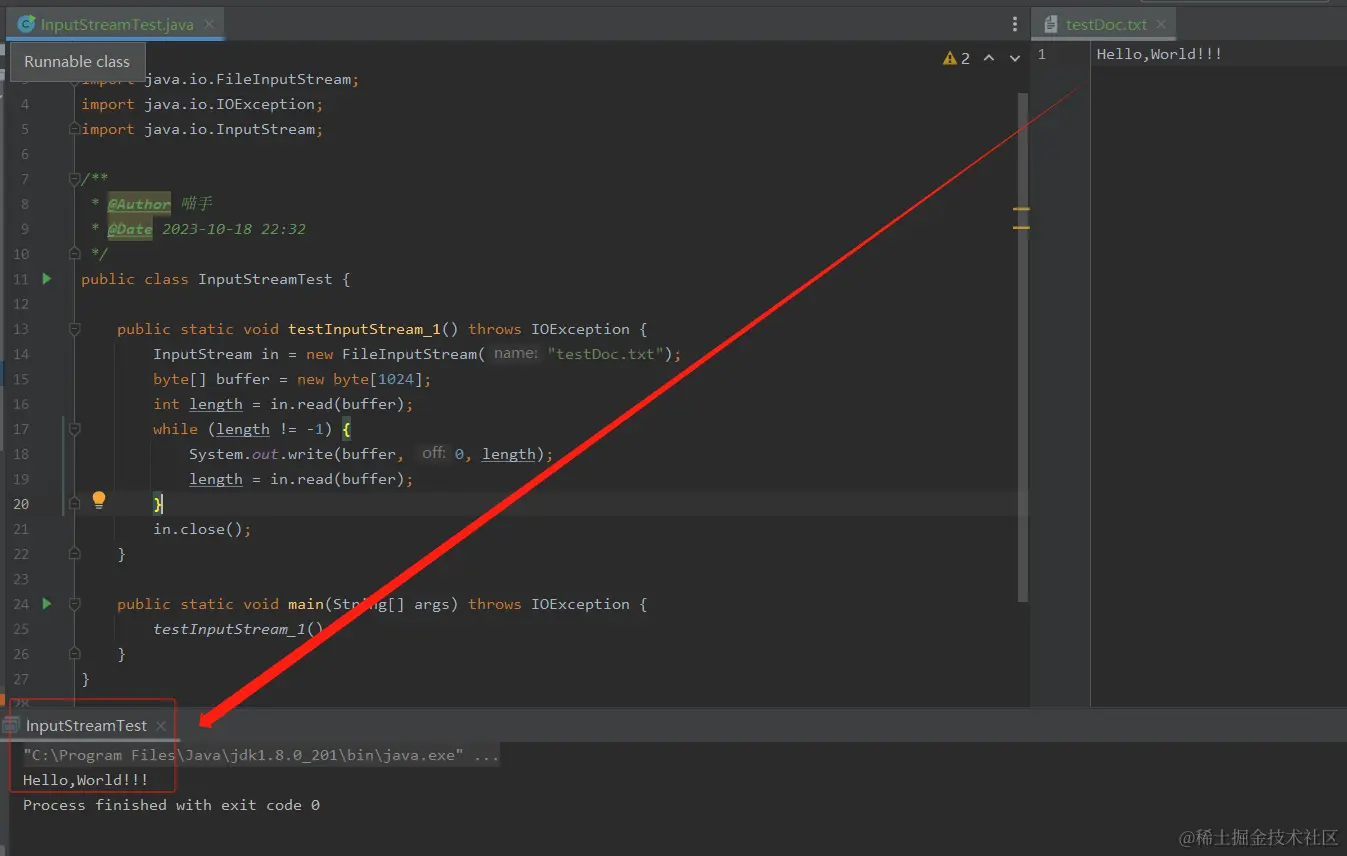Click upper yellow warning mark on error stripe
Viewport: 1347px width, 856px height.
[1021, 209]
